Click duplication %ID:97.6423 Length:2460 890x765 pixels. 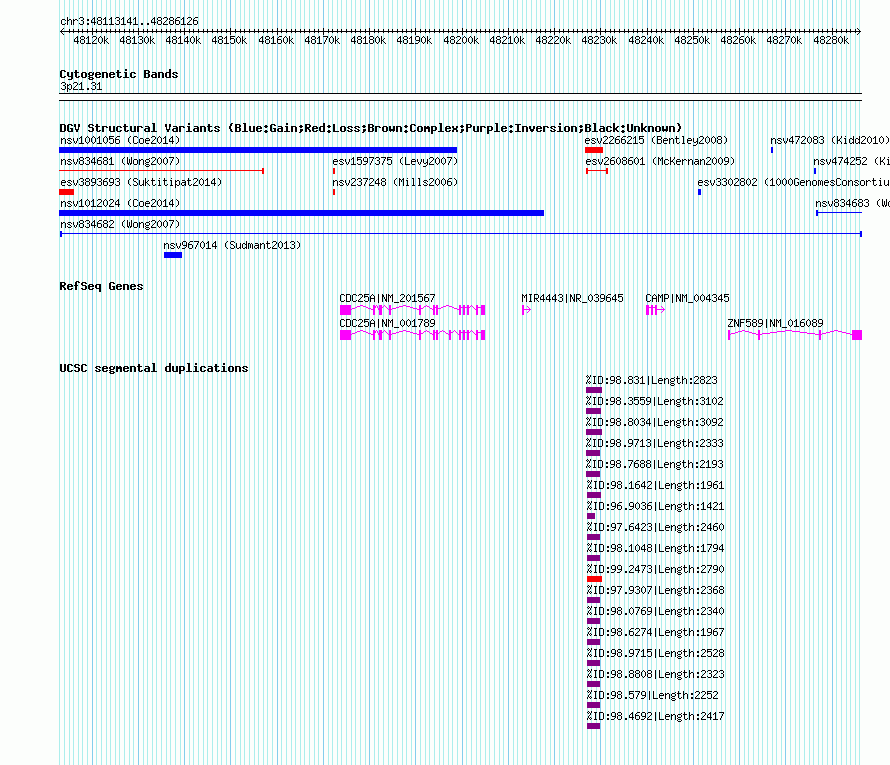tap(654, 527)
